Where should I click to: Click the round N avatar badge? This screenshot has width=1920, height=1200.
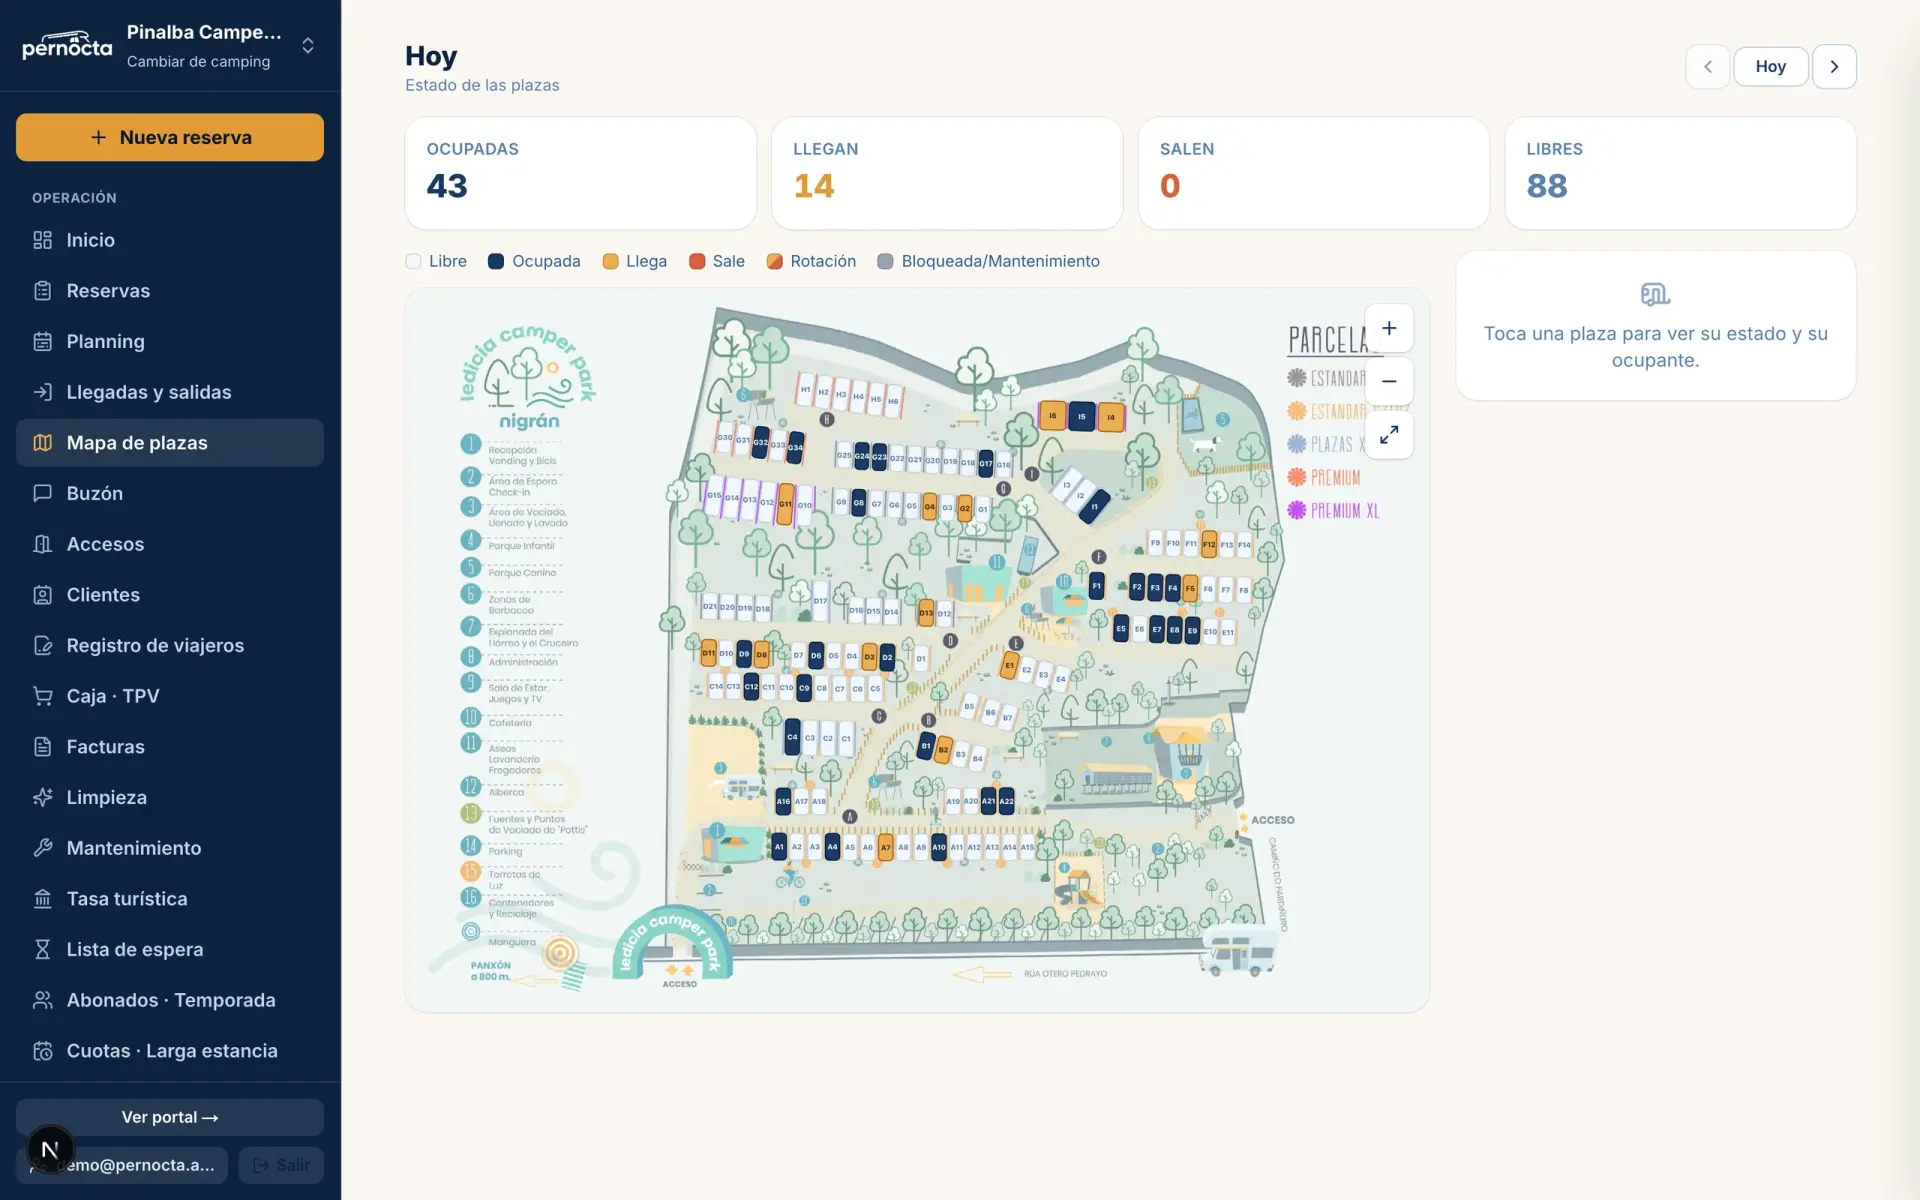(x=50, y=1150)
